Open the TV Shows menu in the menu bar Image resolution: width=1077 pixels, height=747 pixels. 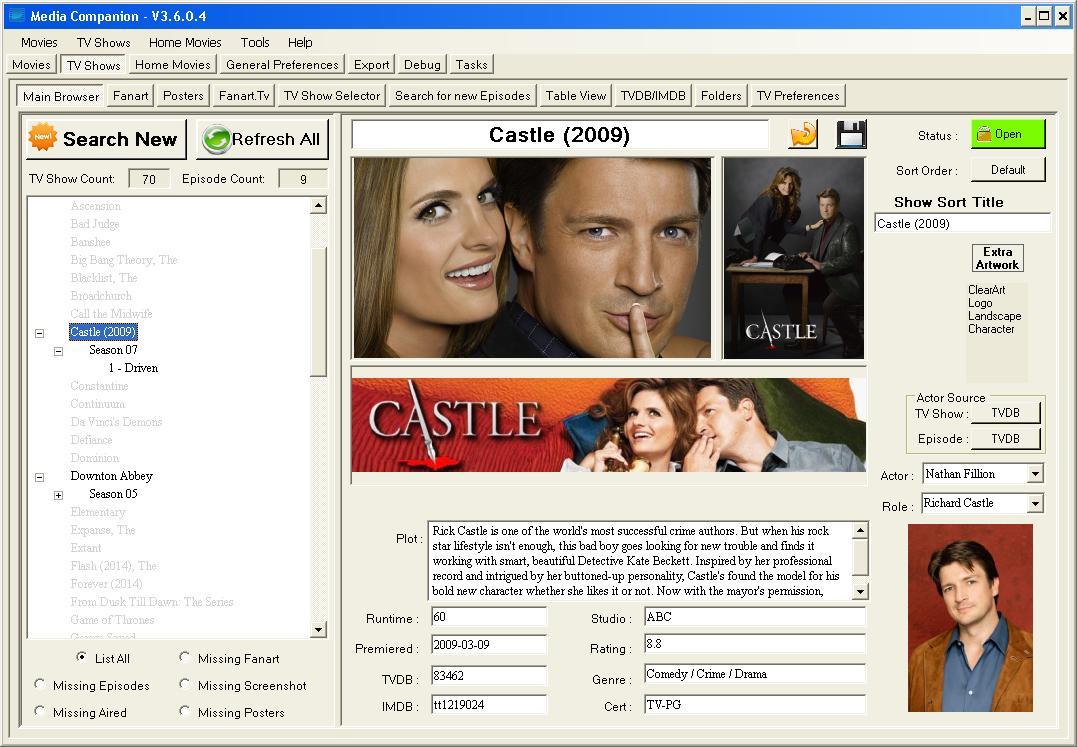104,43
